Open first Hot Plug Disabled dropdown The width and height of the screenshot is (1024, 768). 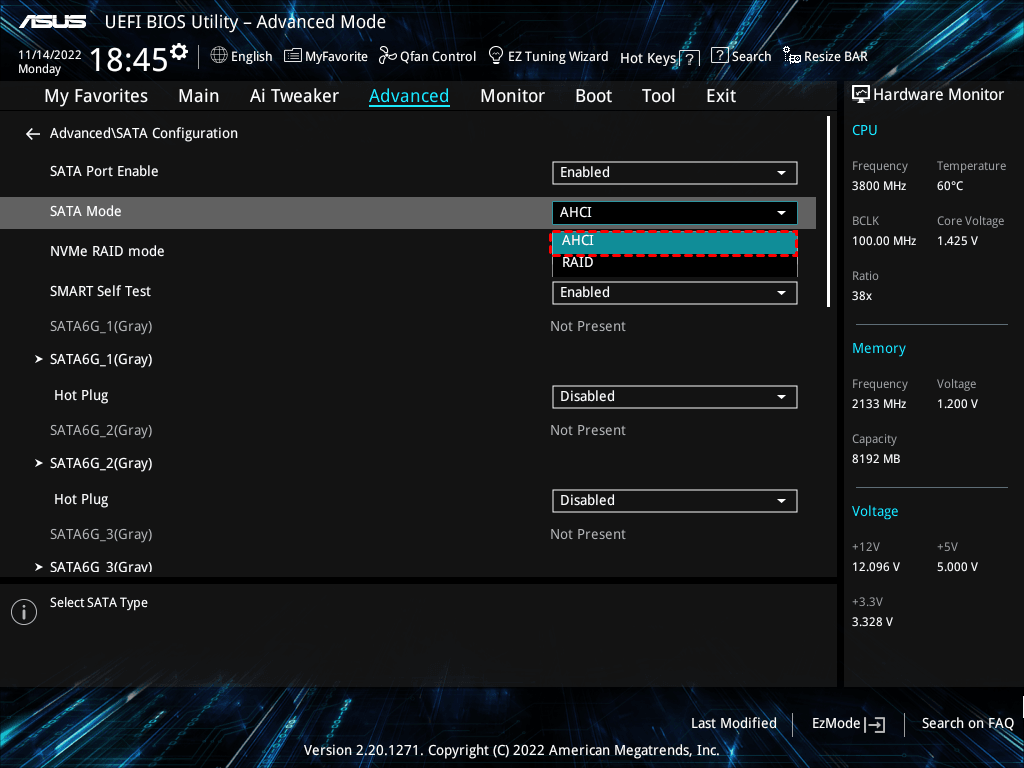point(674,396)
